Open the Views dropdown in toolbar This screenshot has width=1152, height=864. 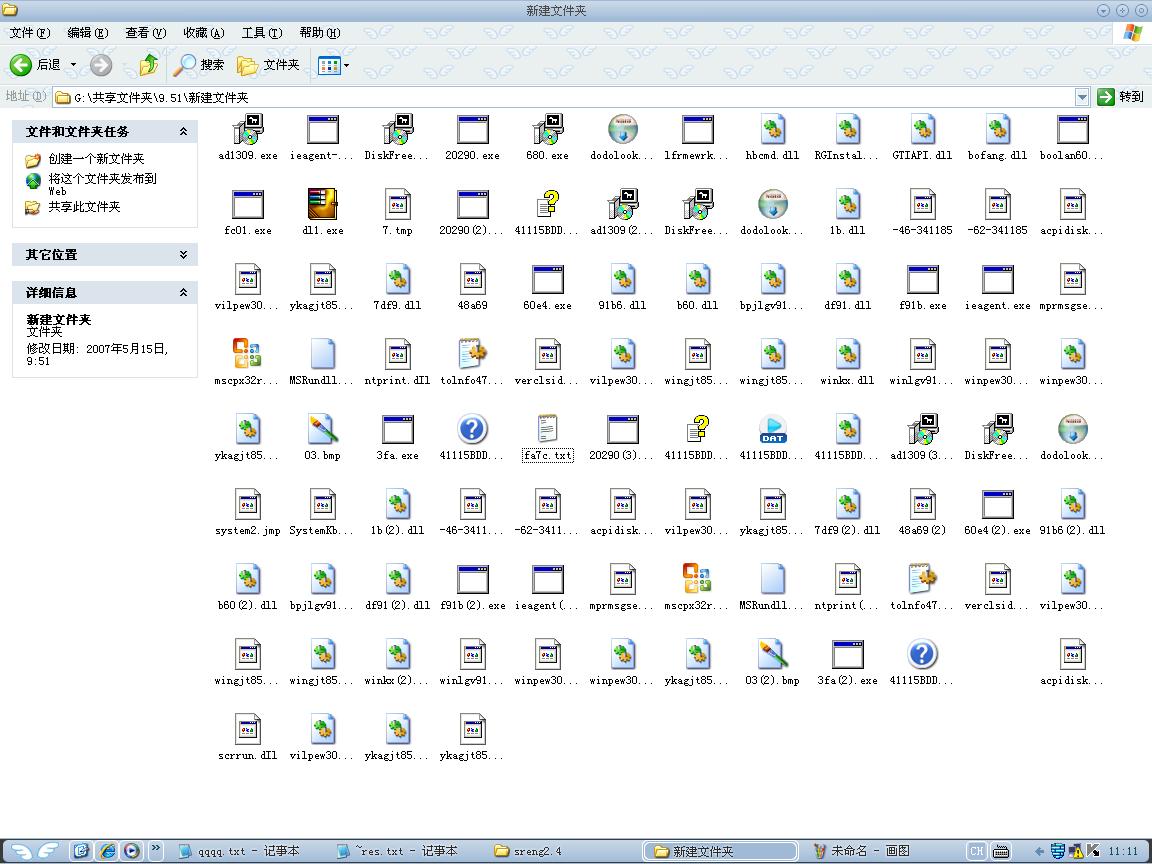point(334,65)
